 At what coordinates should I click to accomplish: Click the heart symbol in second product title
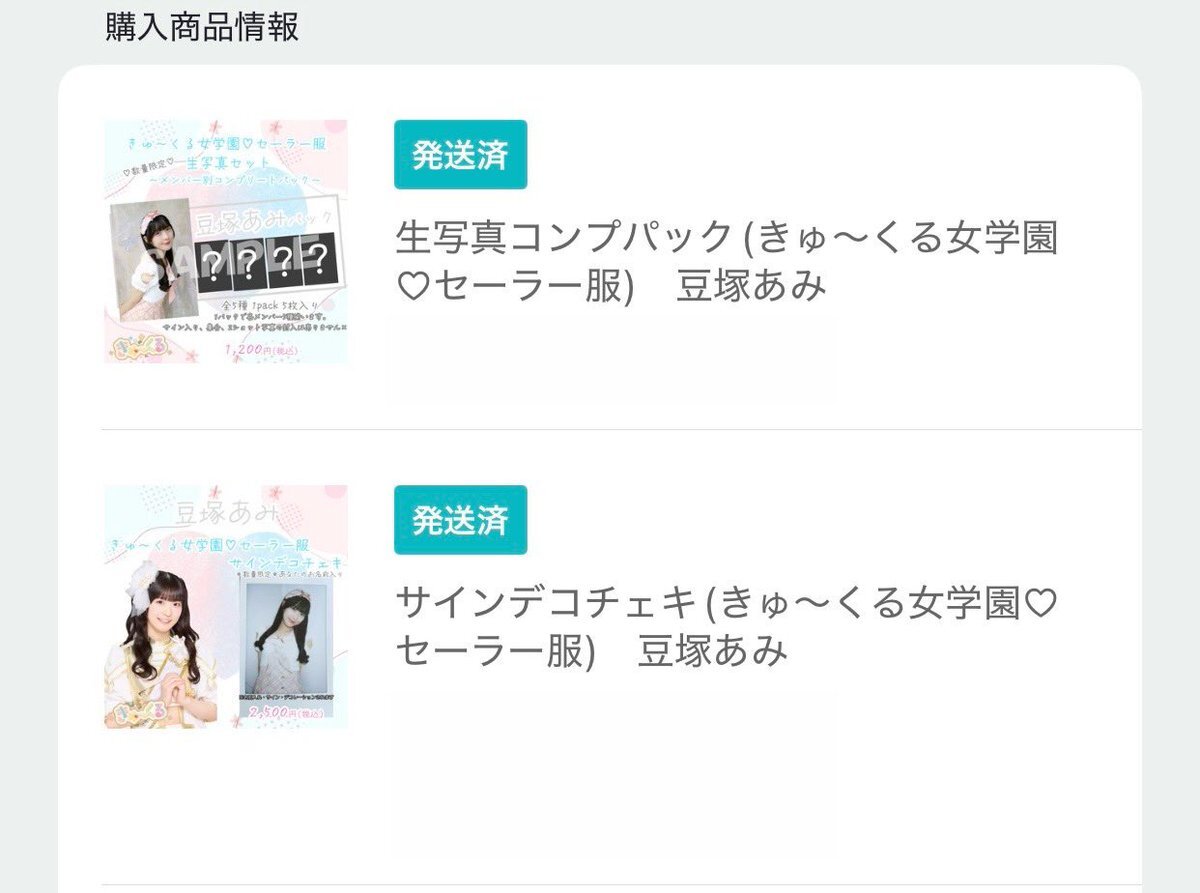click(x=1041, y=604)
